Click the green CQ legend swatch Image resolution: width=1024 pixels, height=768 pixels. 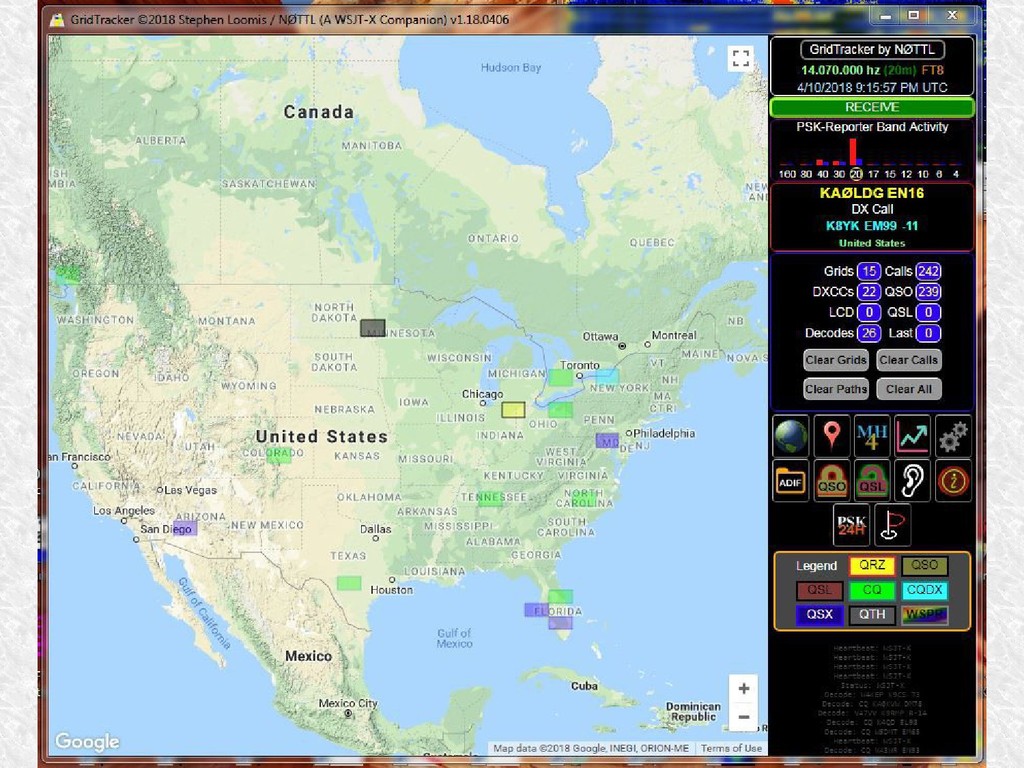click(872, 590)
